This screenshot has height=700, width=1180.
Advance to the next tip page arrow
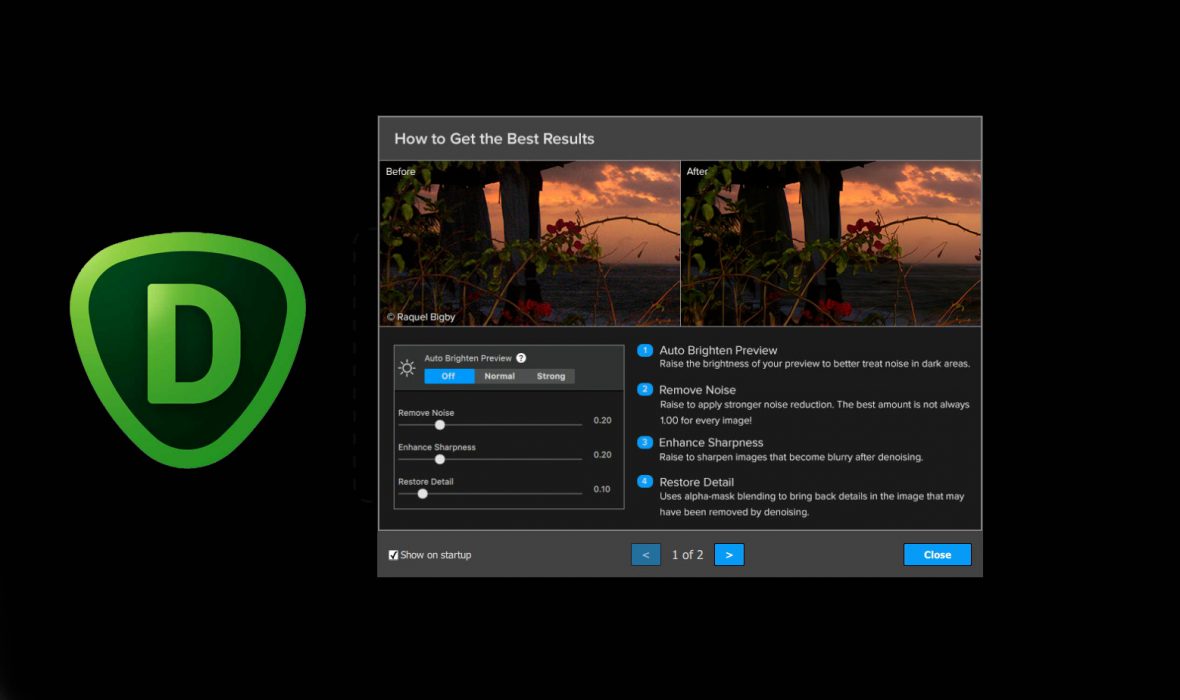pyautogui.click(x=729, y=554)
